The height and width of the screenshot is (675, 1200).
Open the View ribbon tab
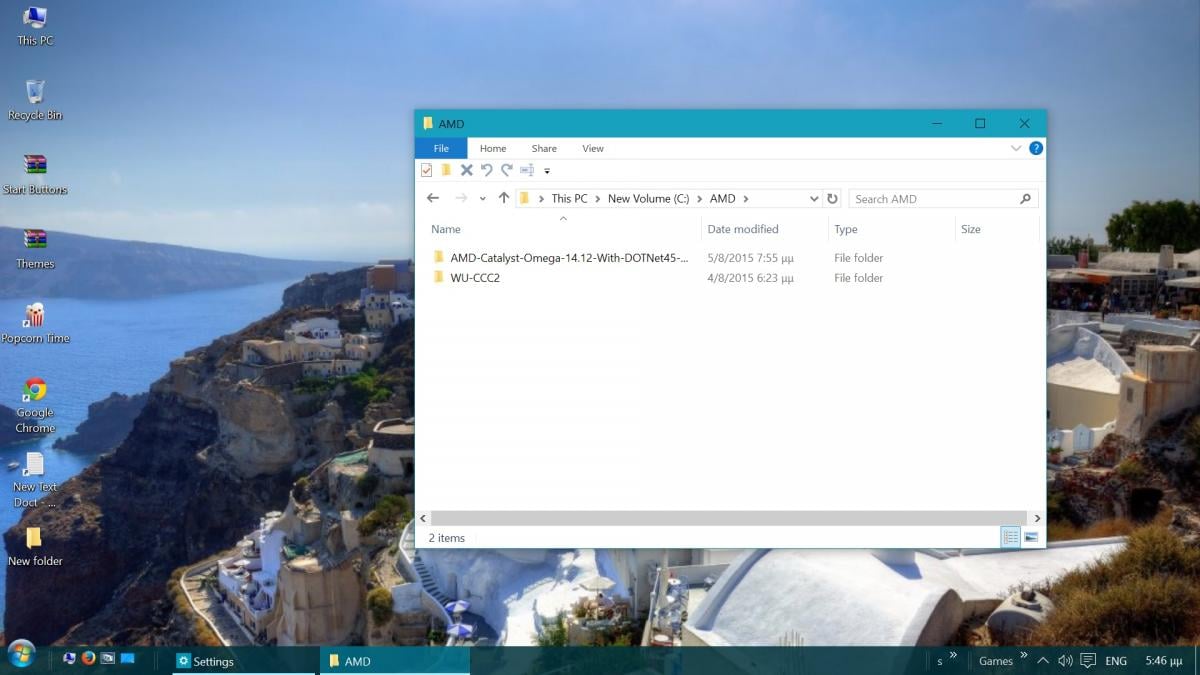pyautogui.click(x=593, y=148)
